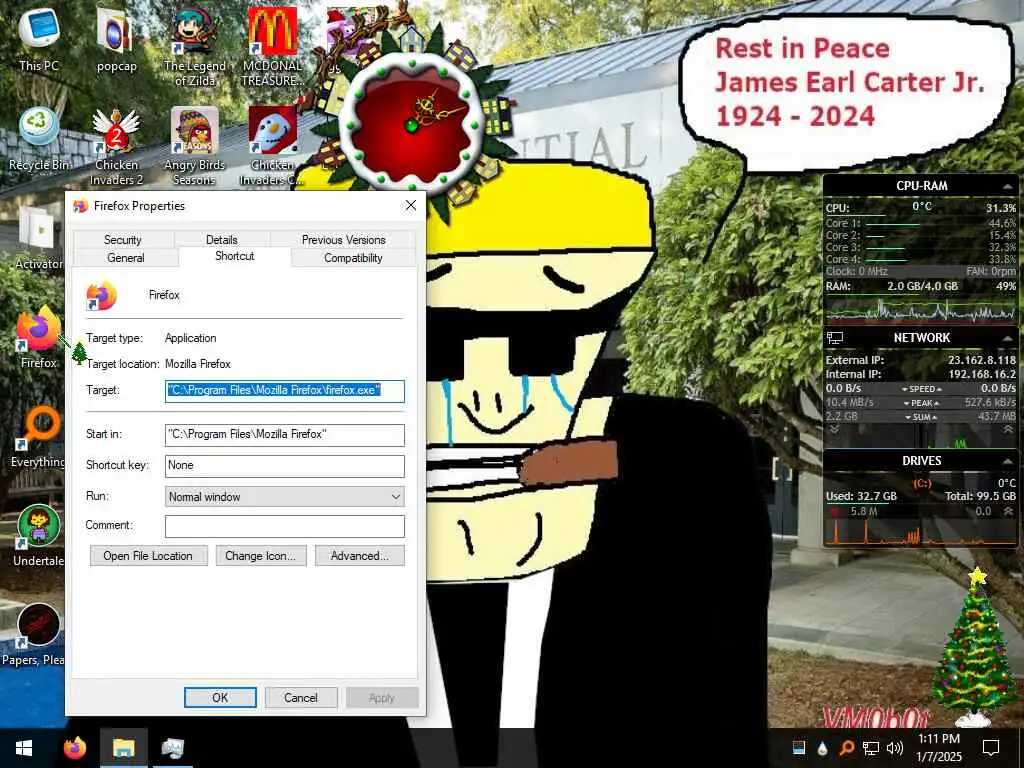1024x768 pixels.
Task: Open the Windows Start menu
Action: [24, 748]
